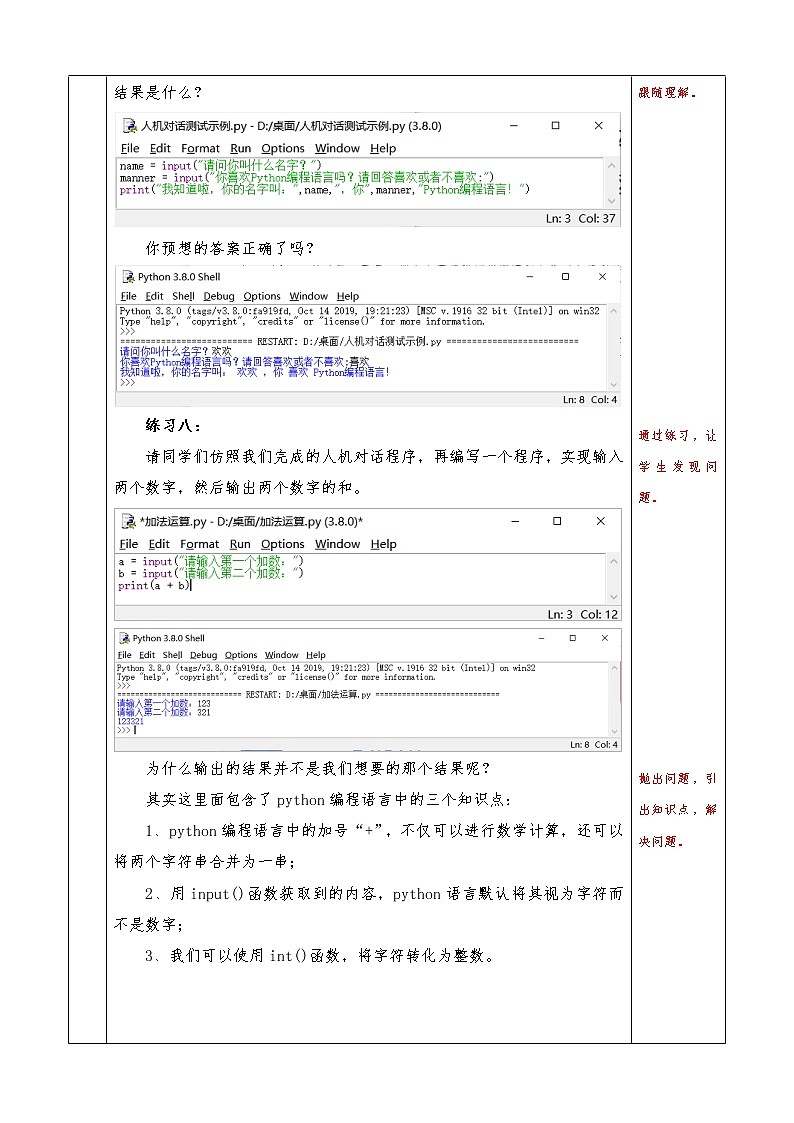
Task: Open Window menu in shell running 人机对话测试示例.py
Action: (309, 296)
